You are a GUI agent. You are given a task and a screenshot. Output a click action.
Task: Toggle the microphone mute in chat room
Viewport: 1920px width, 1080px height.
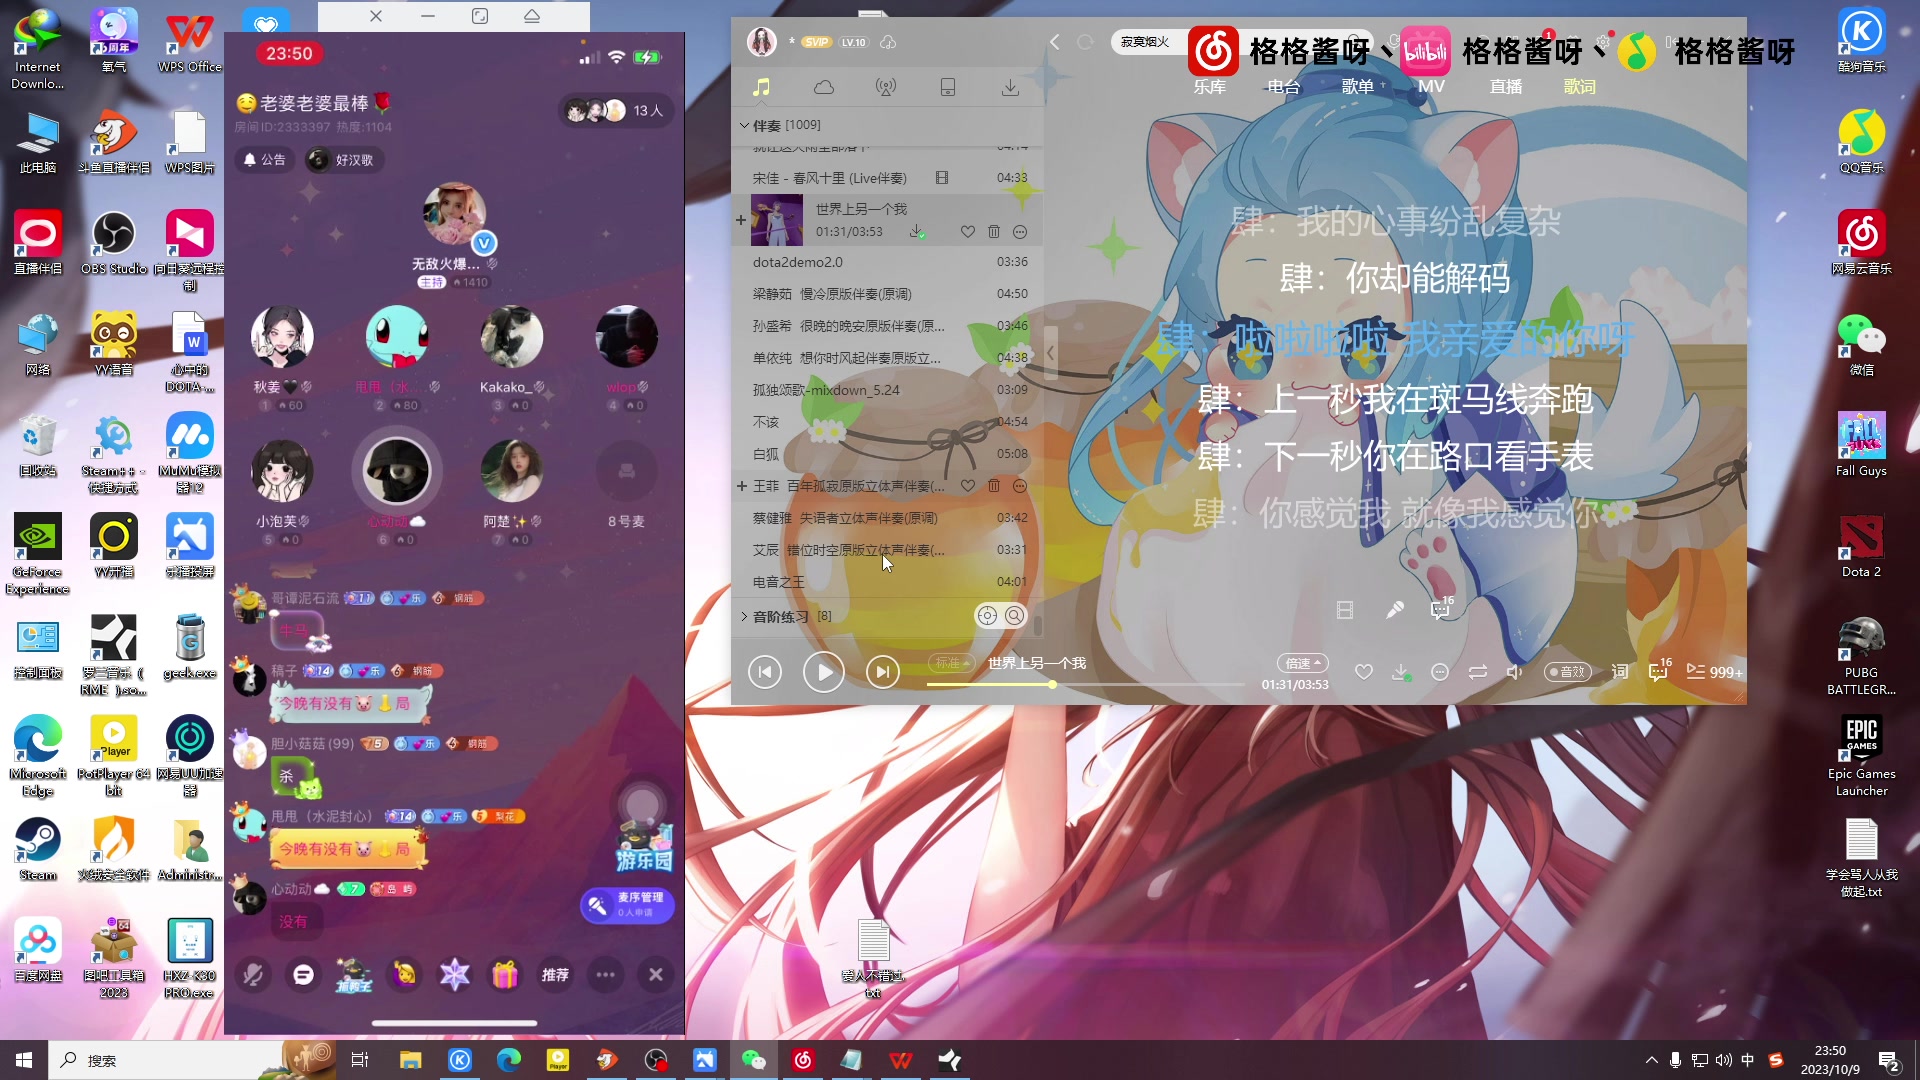click(x=253, y=975)
